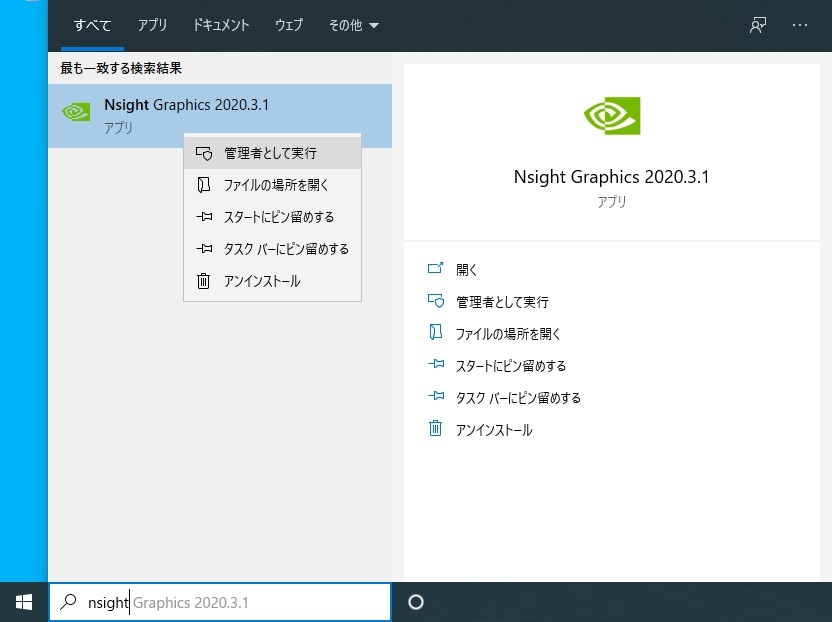Click ファイルの場所を開く in the right pane
The width and height of the screenshot is (832, 622).
pos(508,334)
